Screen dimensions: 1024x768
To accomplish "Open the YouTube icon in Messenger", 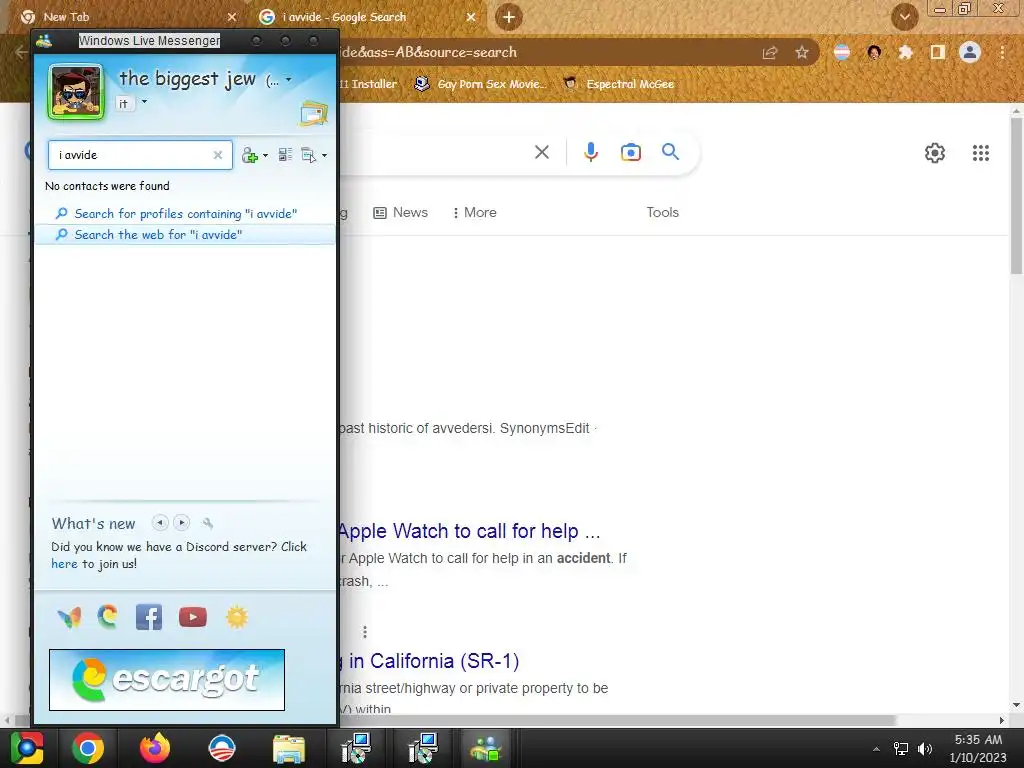I will click(x=193, y=617).
